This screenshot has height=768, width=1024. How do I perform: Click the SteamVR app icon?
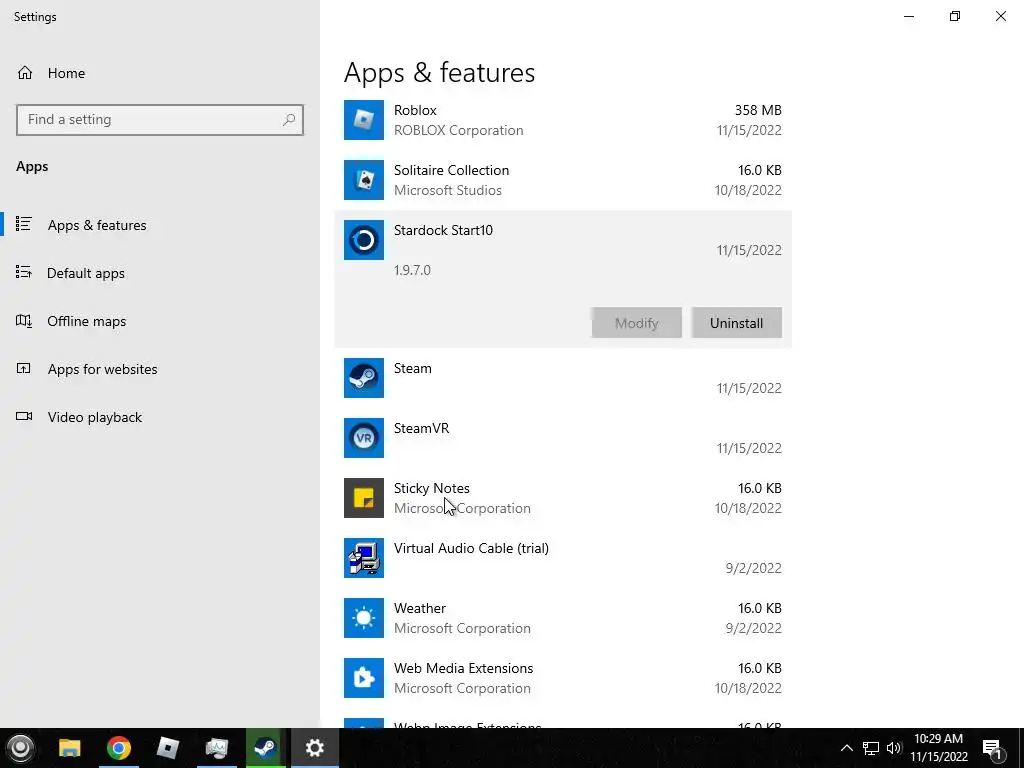tap(364, 438)
